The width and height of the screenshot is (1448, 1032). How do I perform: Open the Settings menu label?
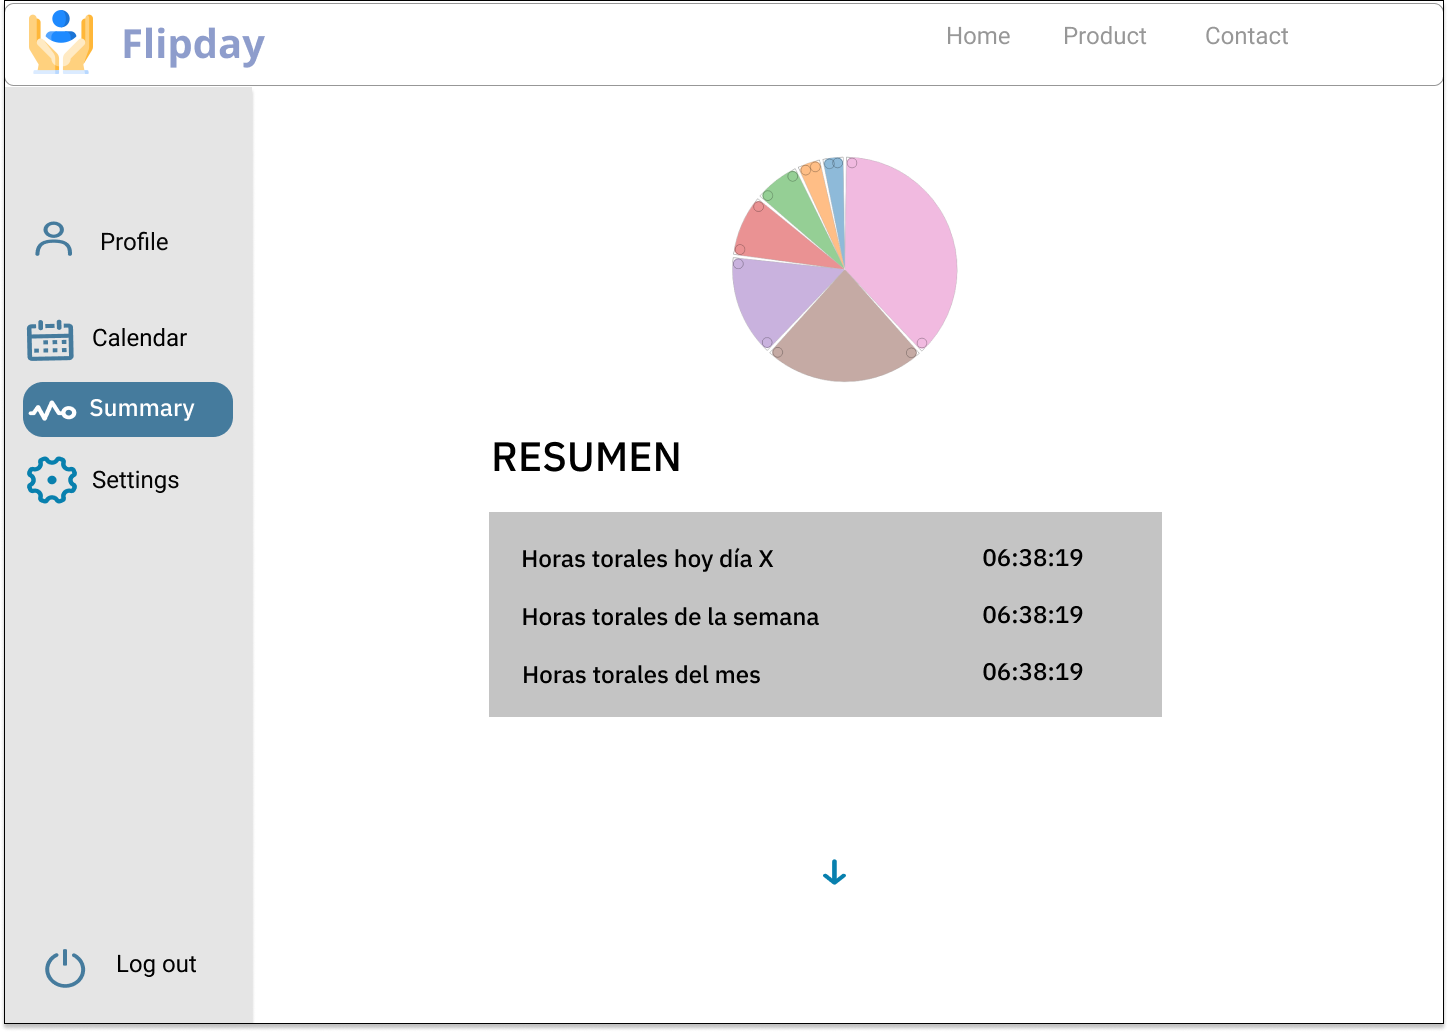(135, 480)
